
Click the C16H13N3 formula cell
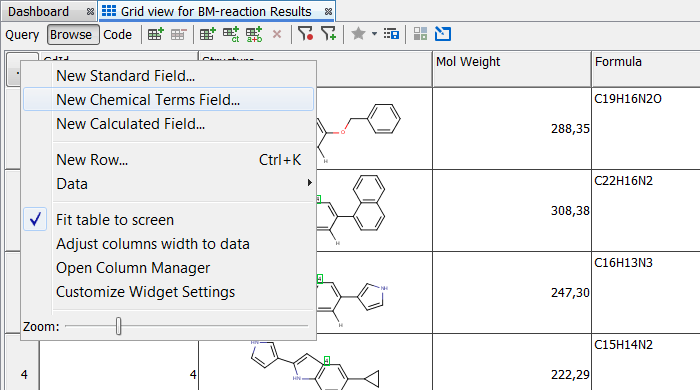click(x=646, y=292)
